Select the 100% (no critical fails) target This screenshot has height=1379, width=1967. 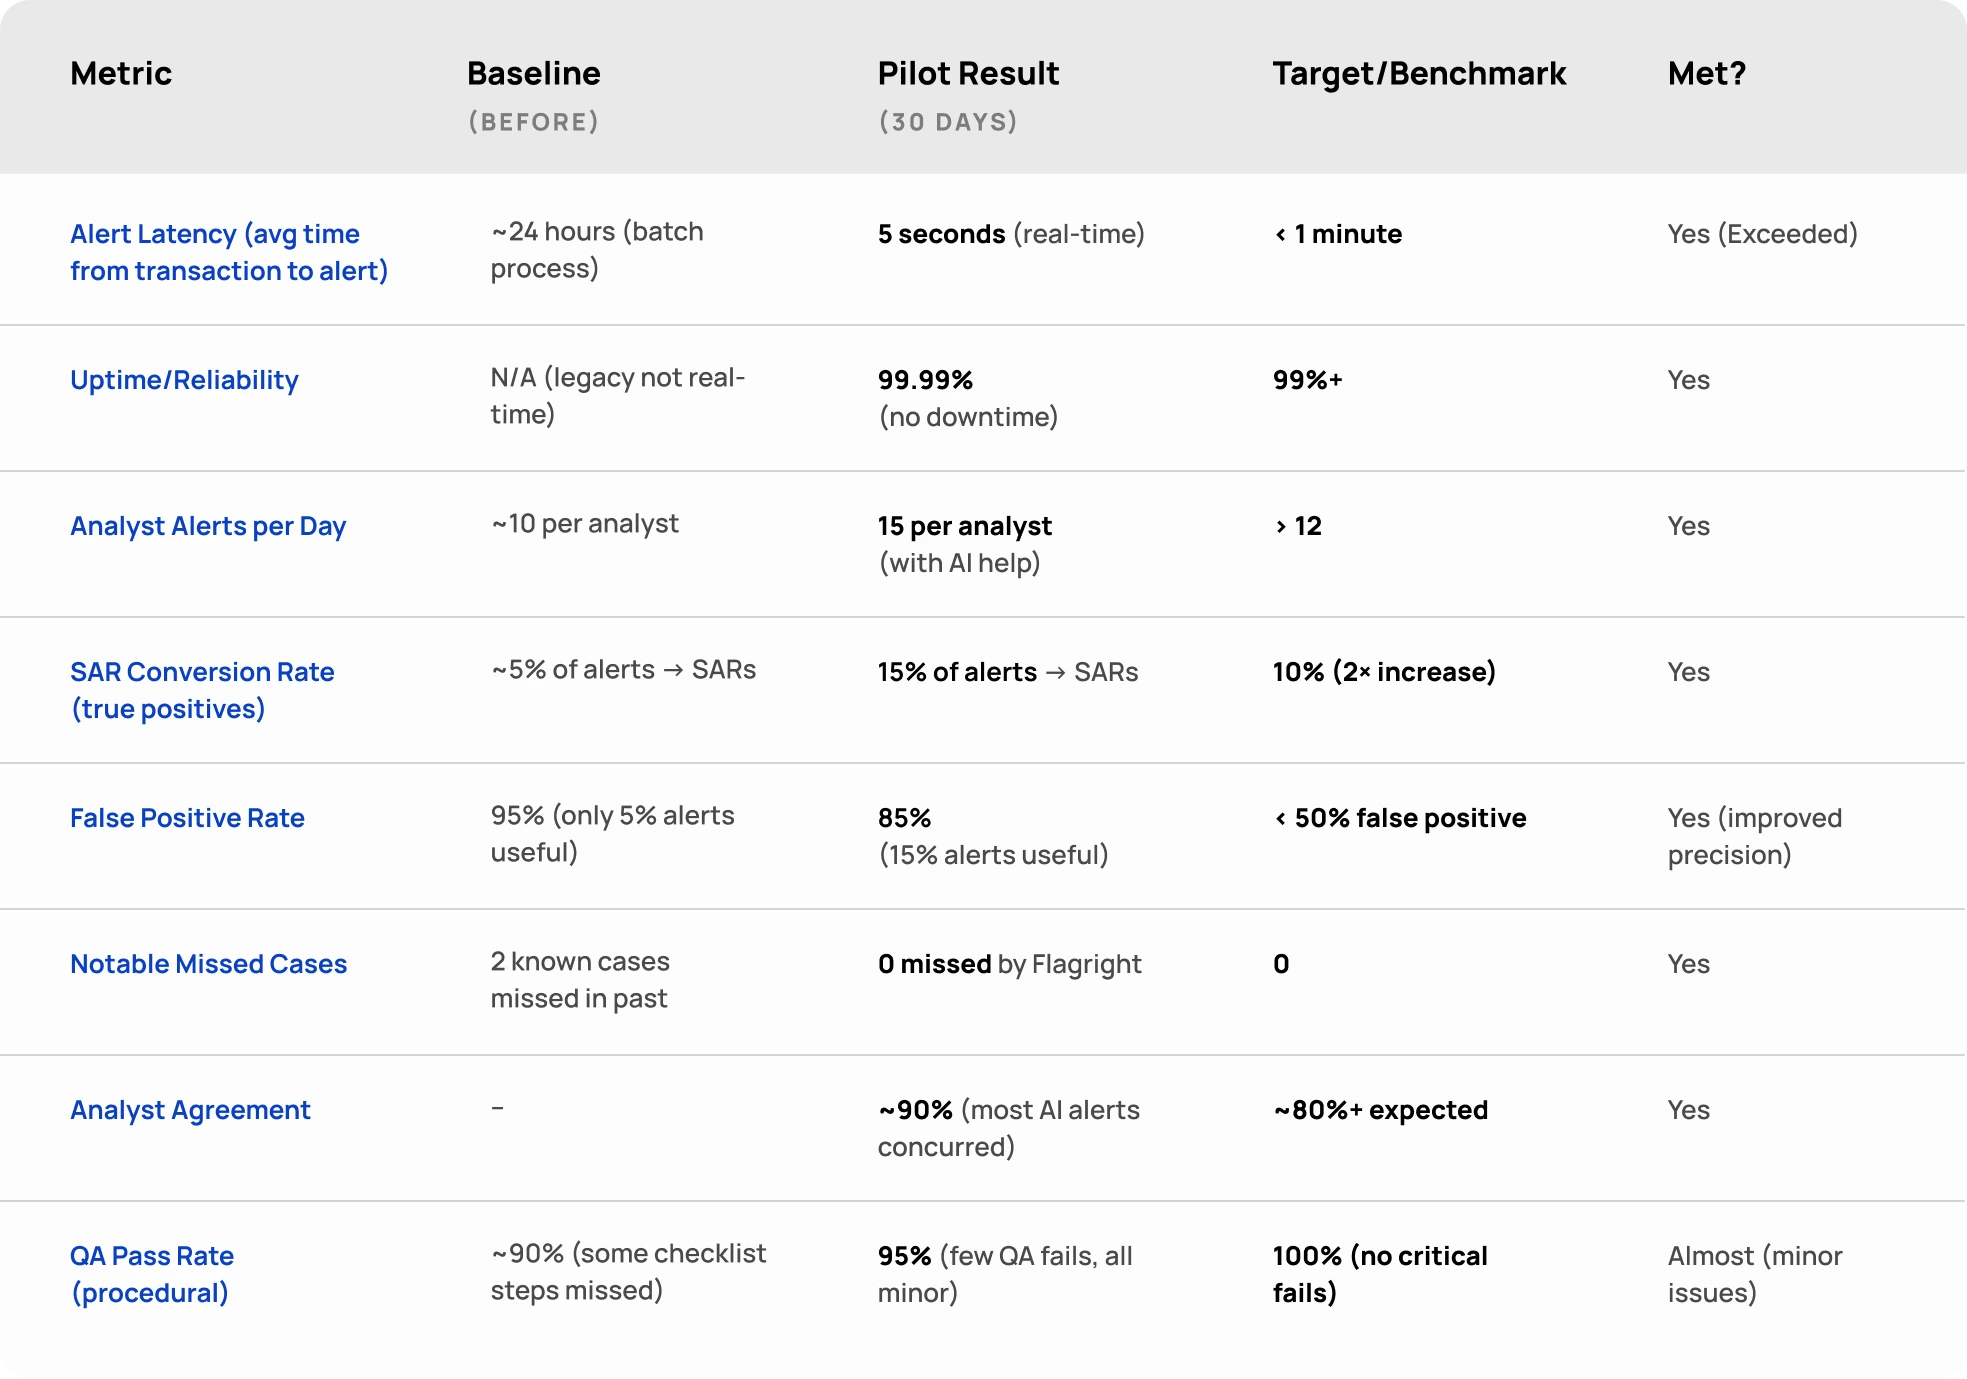point(1379,1274)
